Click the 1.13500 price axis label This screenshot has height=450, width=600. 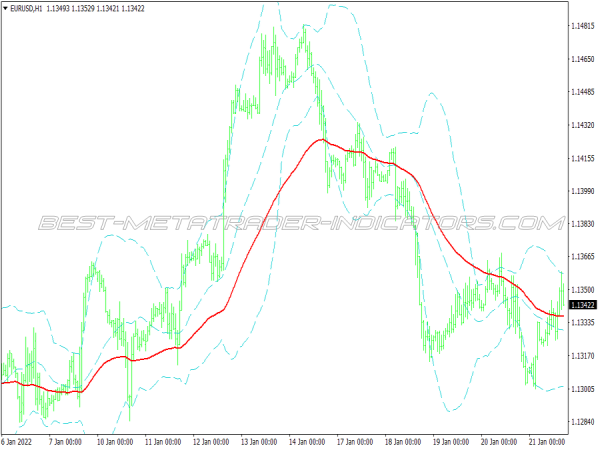583,290
